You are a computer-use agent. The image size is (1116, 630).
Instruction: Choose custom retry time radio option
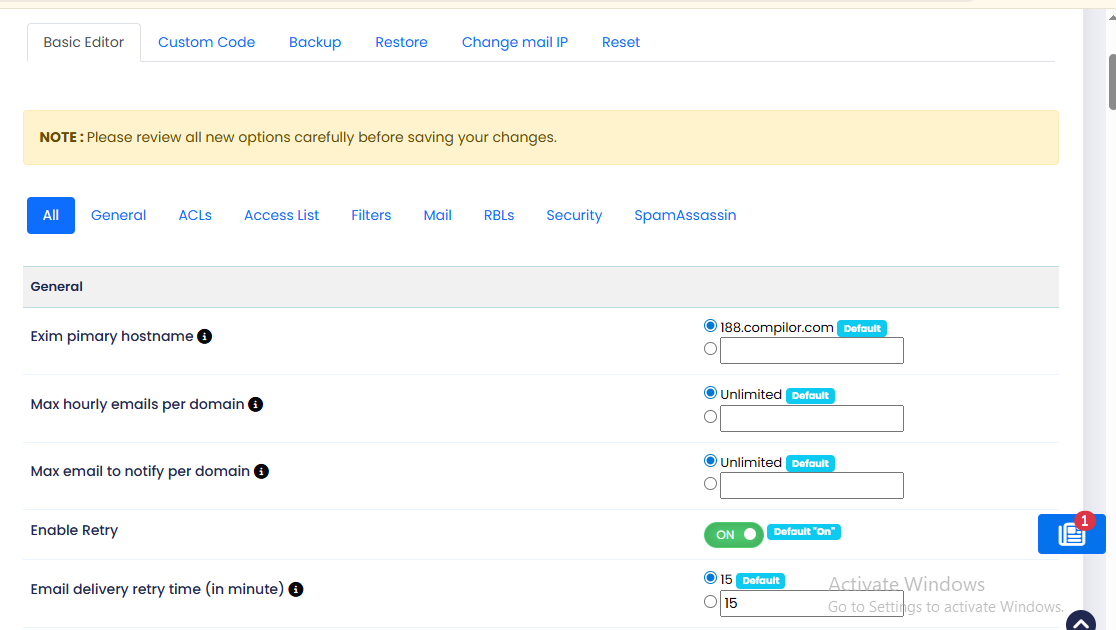711,602
